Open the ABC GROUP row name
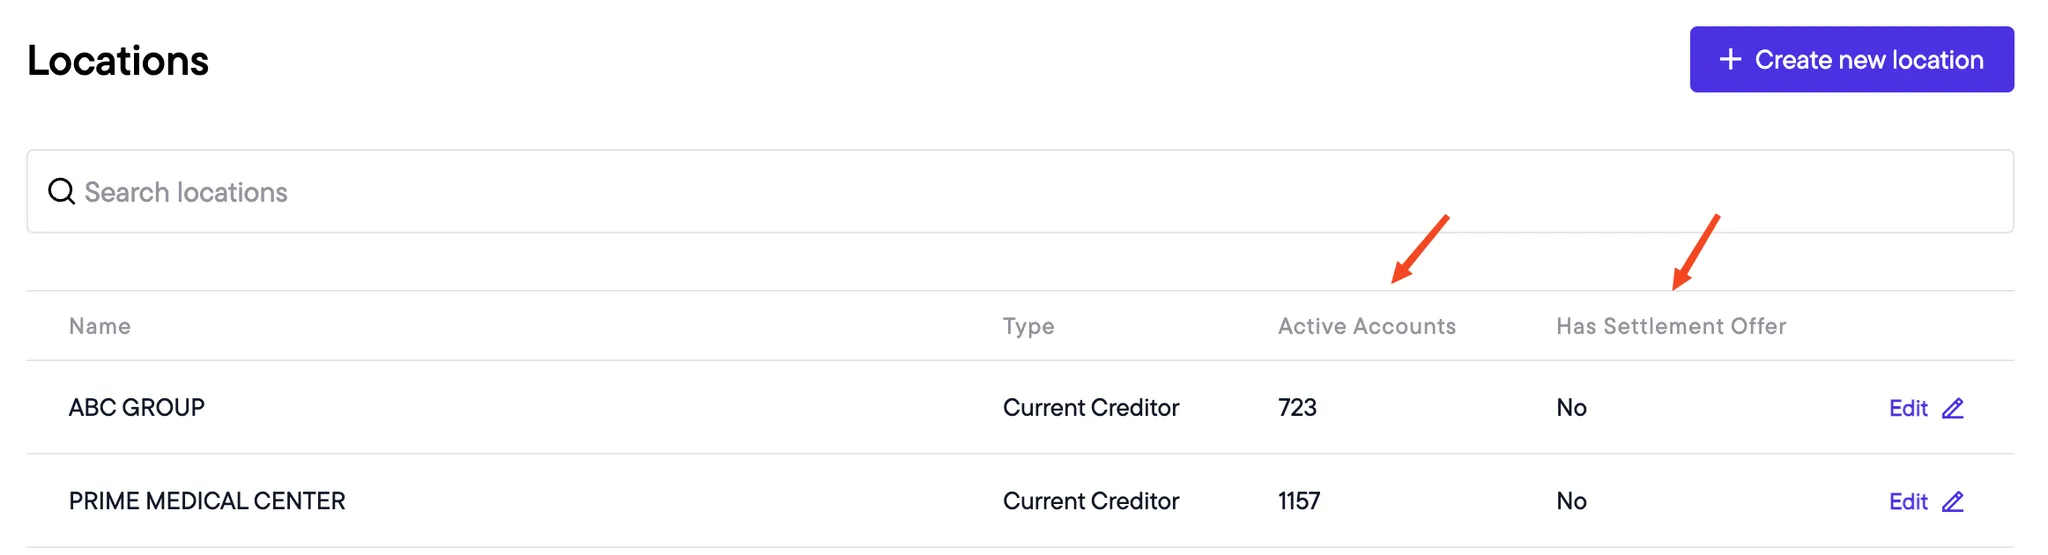This screenshot has height=555, width=2048. pos(136,407)
